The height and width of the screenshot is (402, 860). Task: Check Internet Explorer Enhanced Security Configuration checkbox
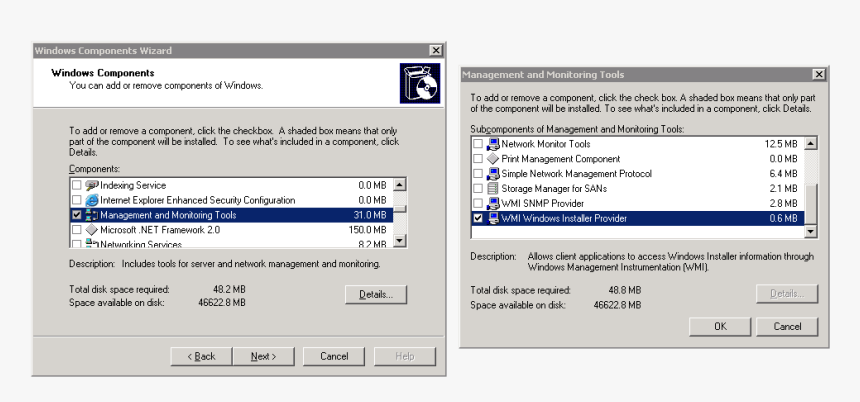[77, 200]
